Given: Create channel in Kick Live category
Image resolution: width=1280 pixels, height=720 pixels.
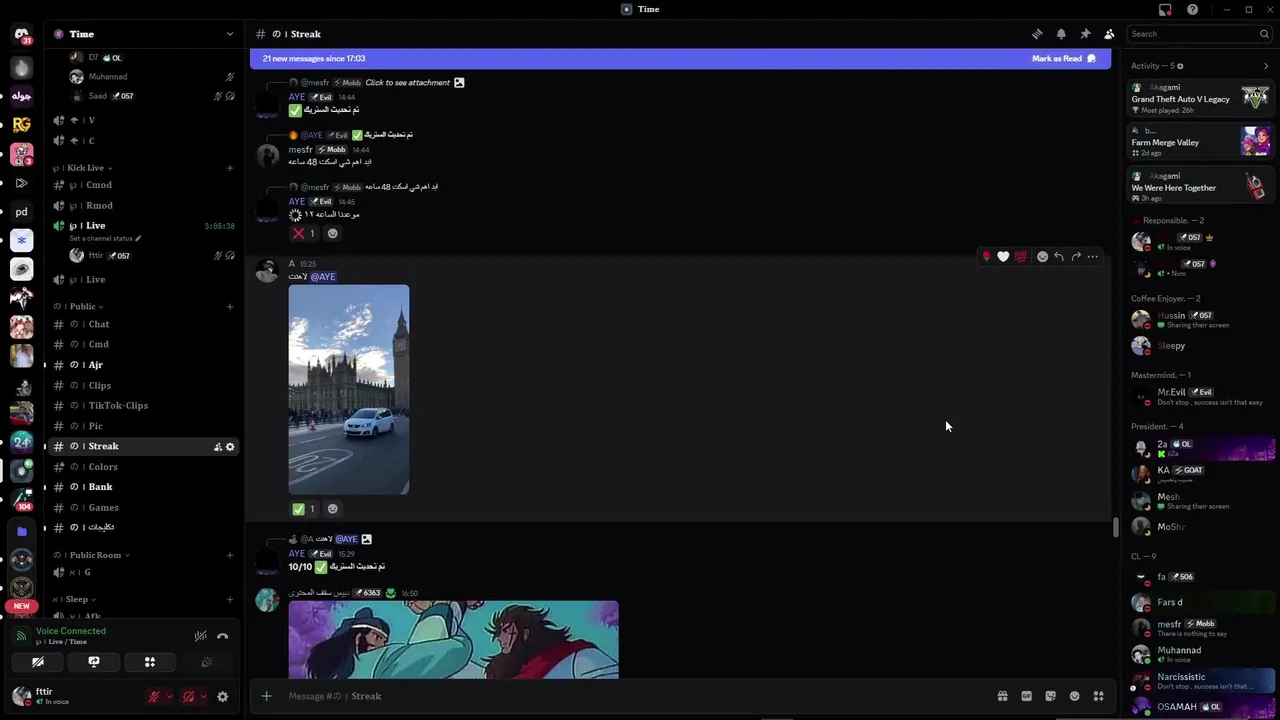Looking at the screenshot, I should [229, 168].
